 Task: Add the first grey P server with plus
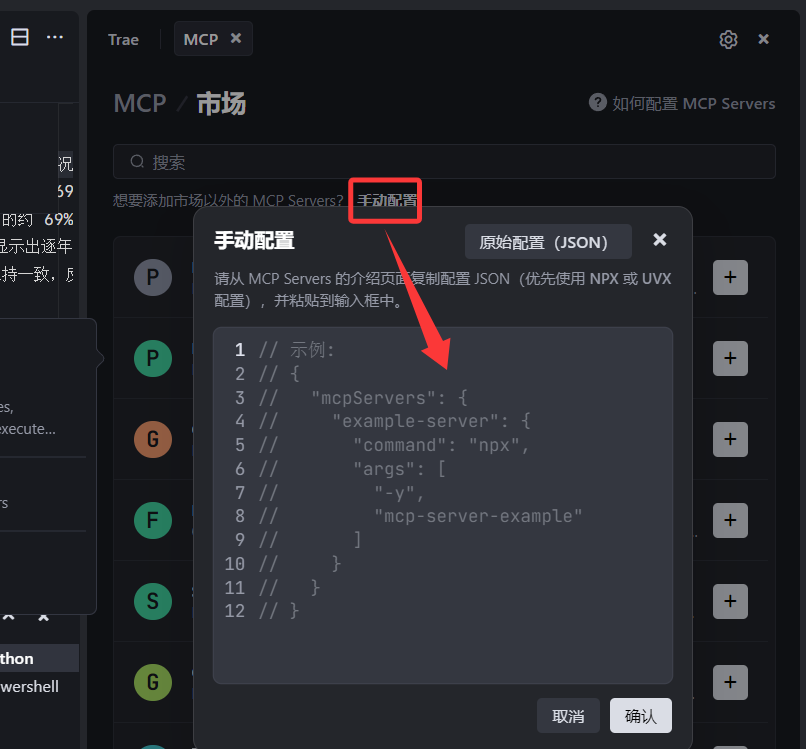point(730,278)
